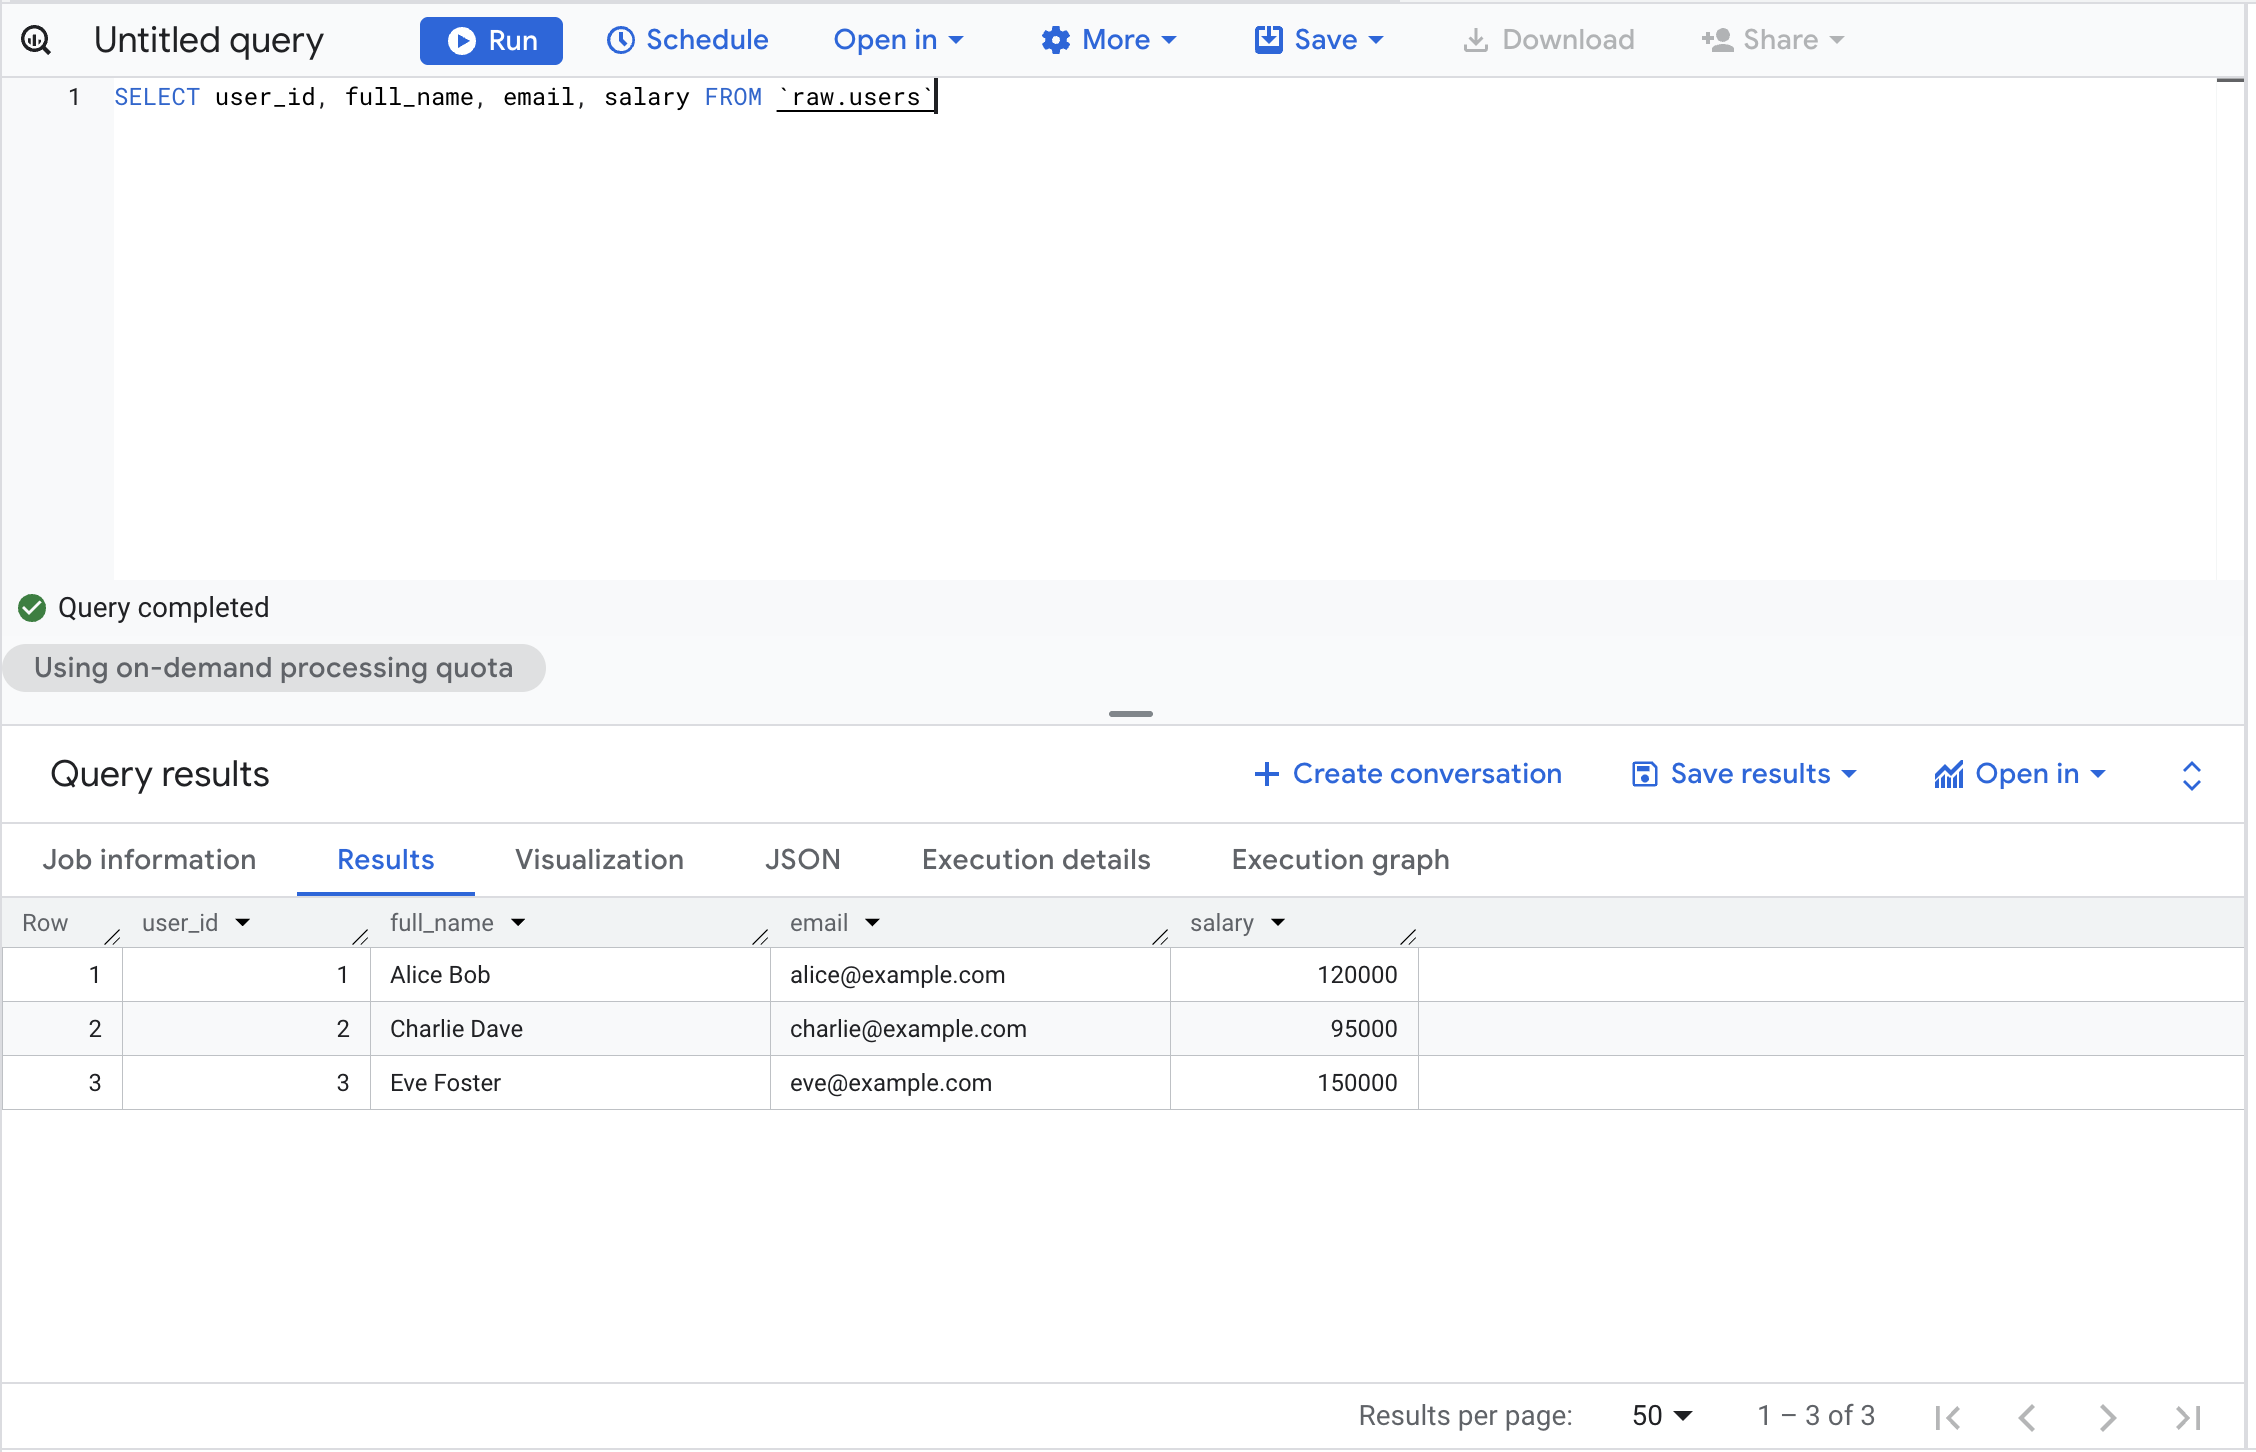Toggle the results panel expand/collapse arrows

tap(2191, 775)
